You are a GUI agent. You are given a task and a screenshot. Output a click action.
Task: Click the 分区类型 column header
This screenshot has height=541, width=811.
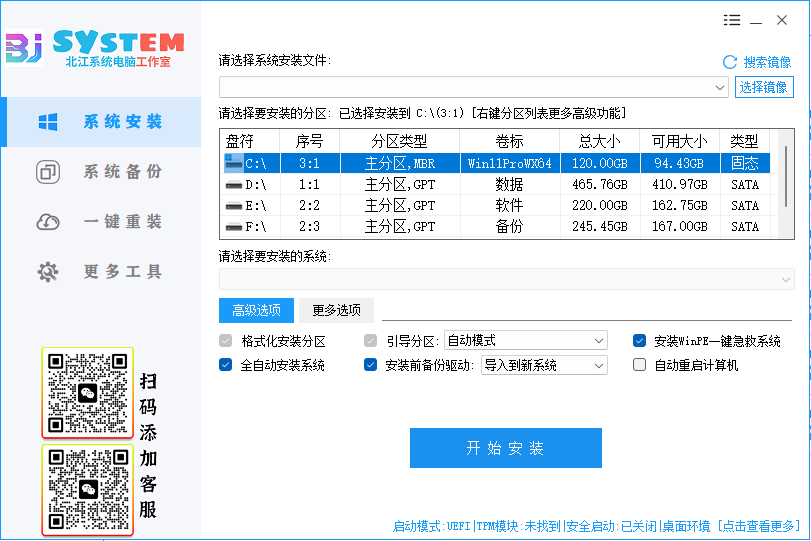pyautogui.click(x=399, y=141)
